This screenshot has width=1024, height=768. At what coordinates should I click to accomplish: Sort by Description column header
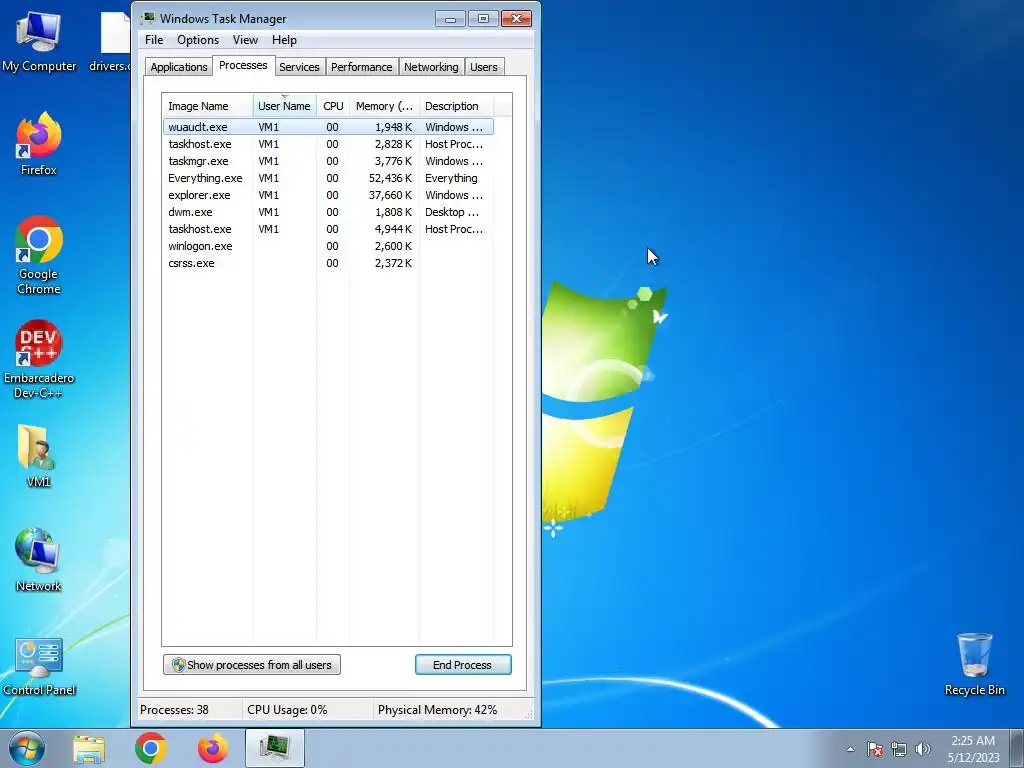click(456, 106)
